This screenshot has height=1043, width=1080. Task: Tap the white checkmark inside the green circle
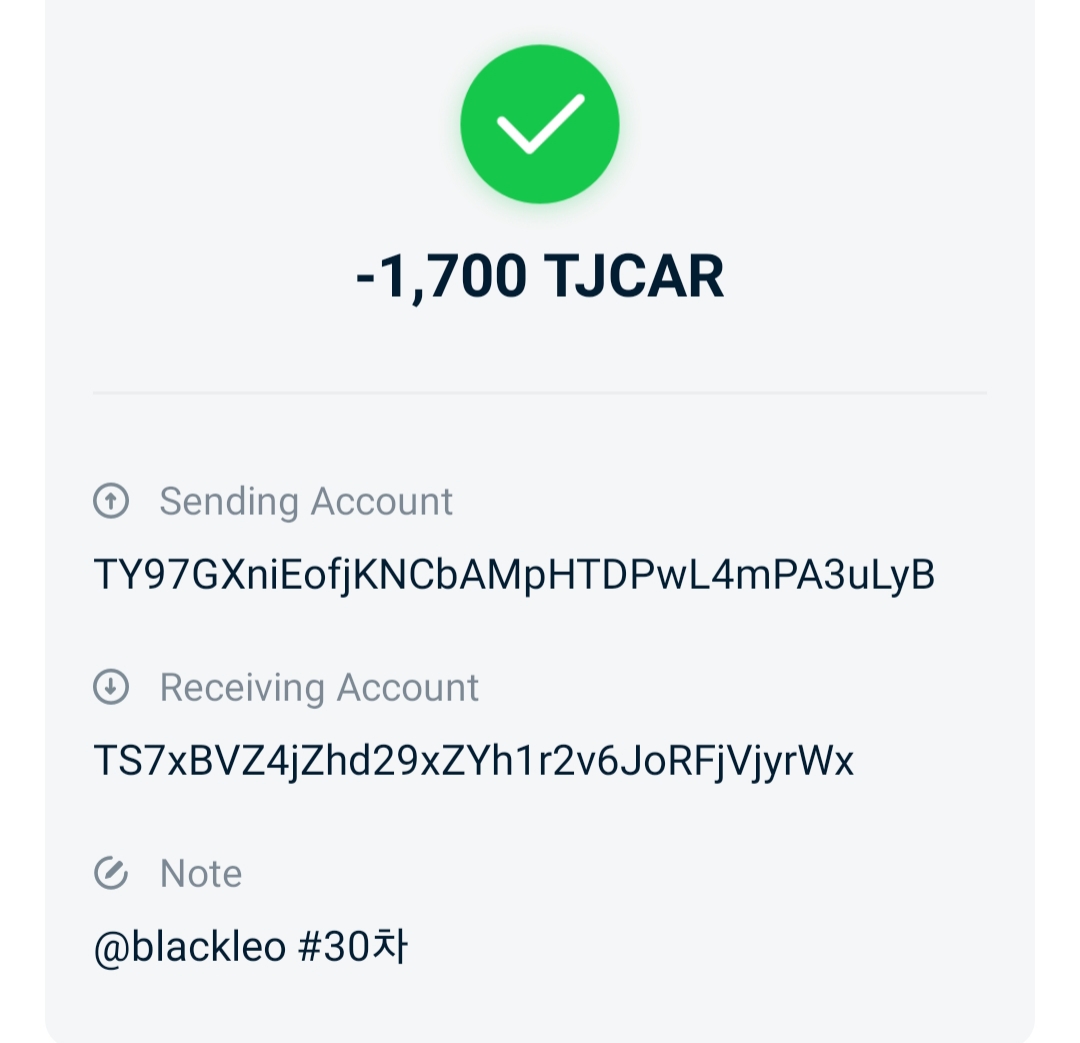[x=540, y=124]
